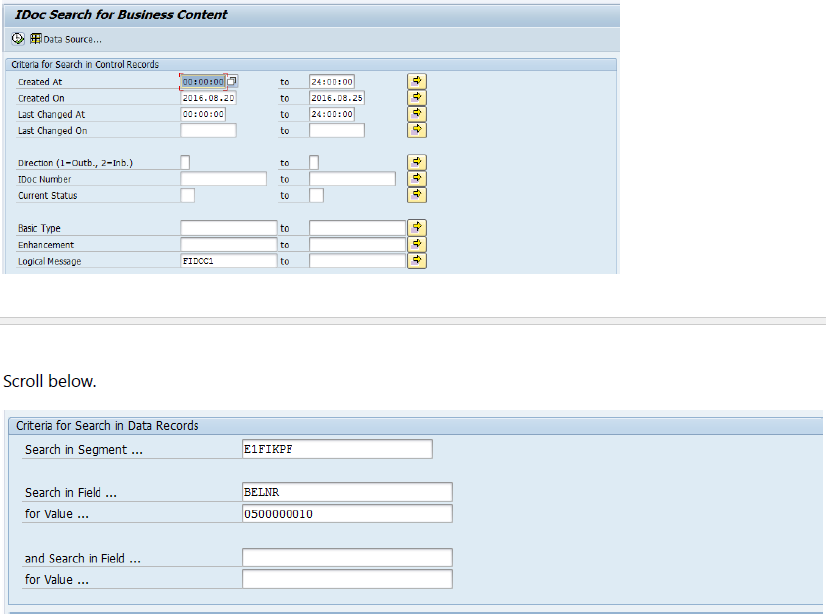This screenshot has width=826, height=616.
Task: Open multiple selection for Created On
Action: pyautogui.click(x=417, y=98)
